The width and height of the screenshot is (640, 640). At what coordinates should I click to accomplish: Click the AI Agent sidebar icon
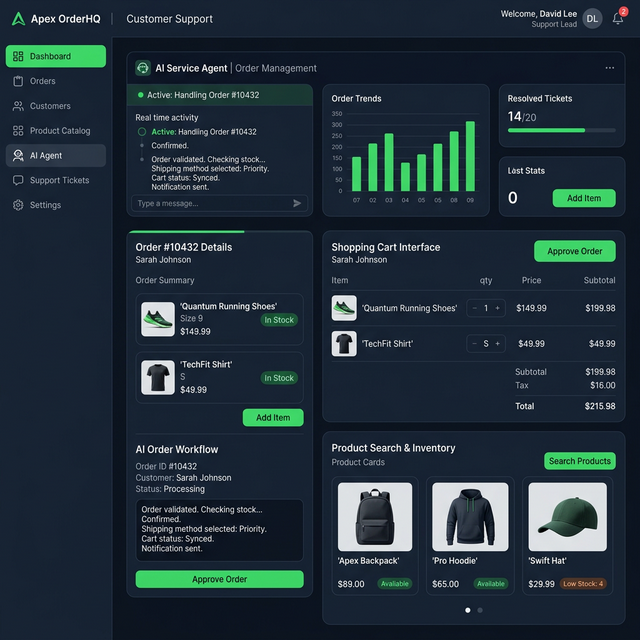[18, 156]
